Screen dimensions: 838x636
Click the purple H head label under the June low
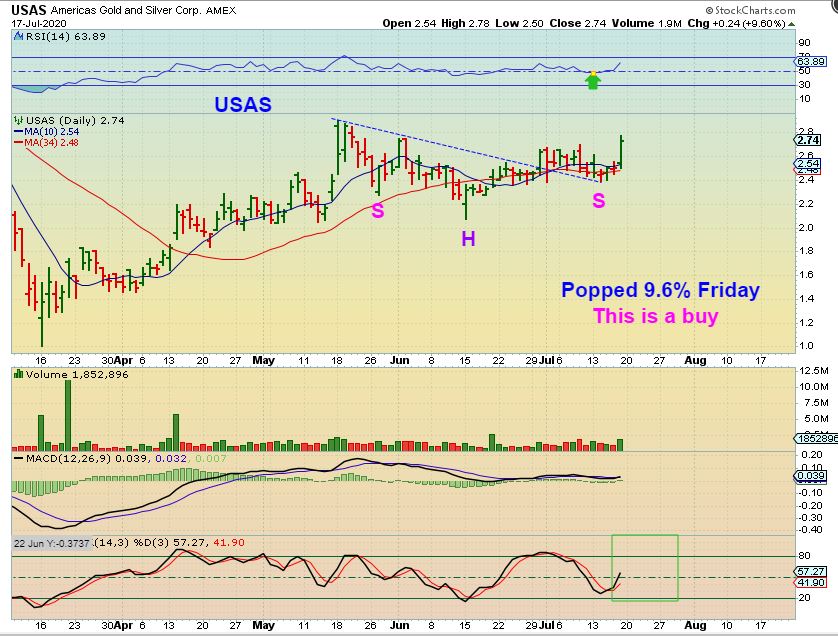[468, 239]
